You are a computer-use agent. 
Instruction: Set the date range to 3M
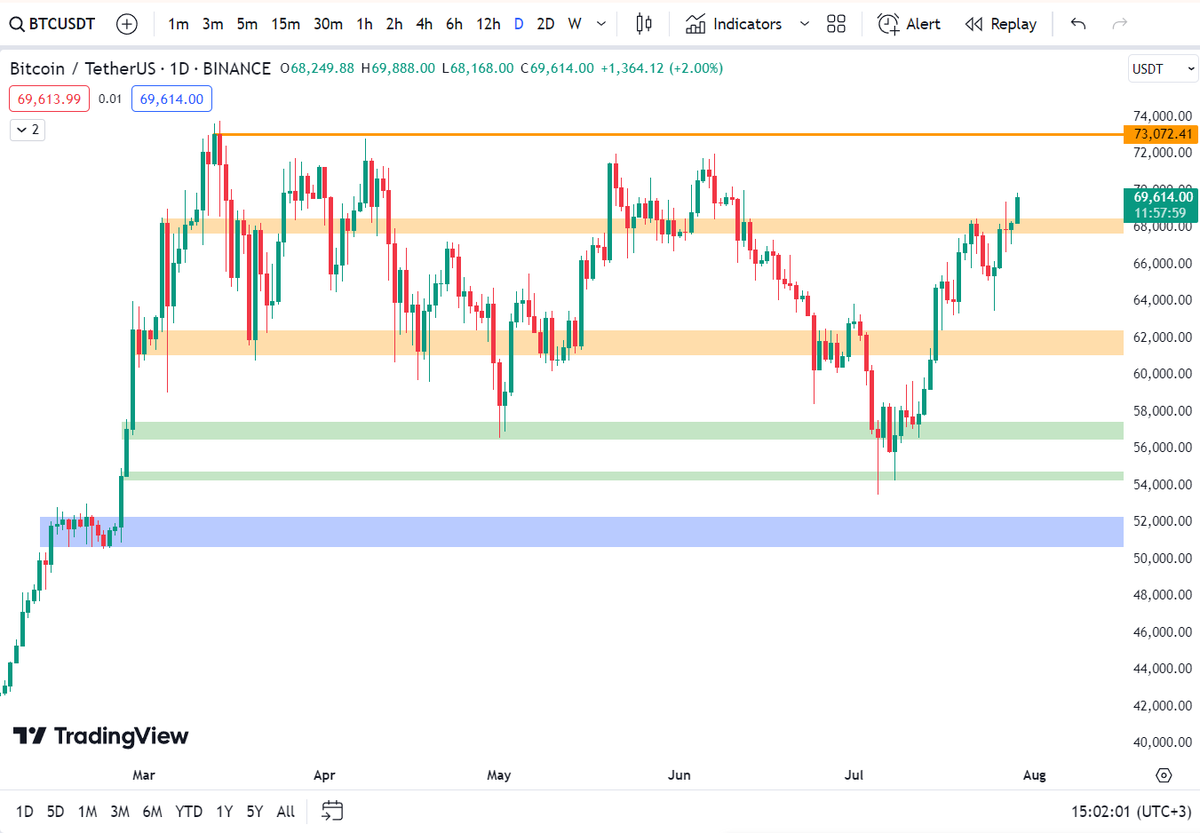tap(119, 811)
